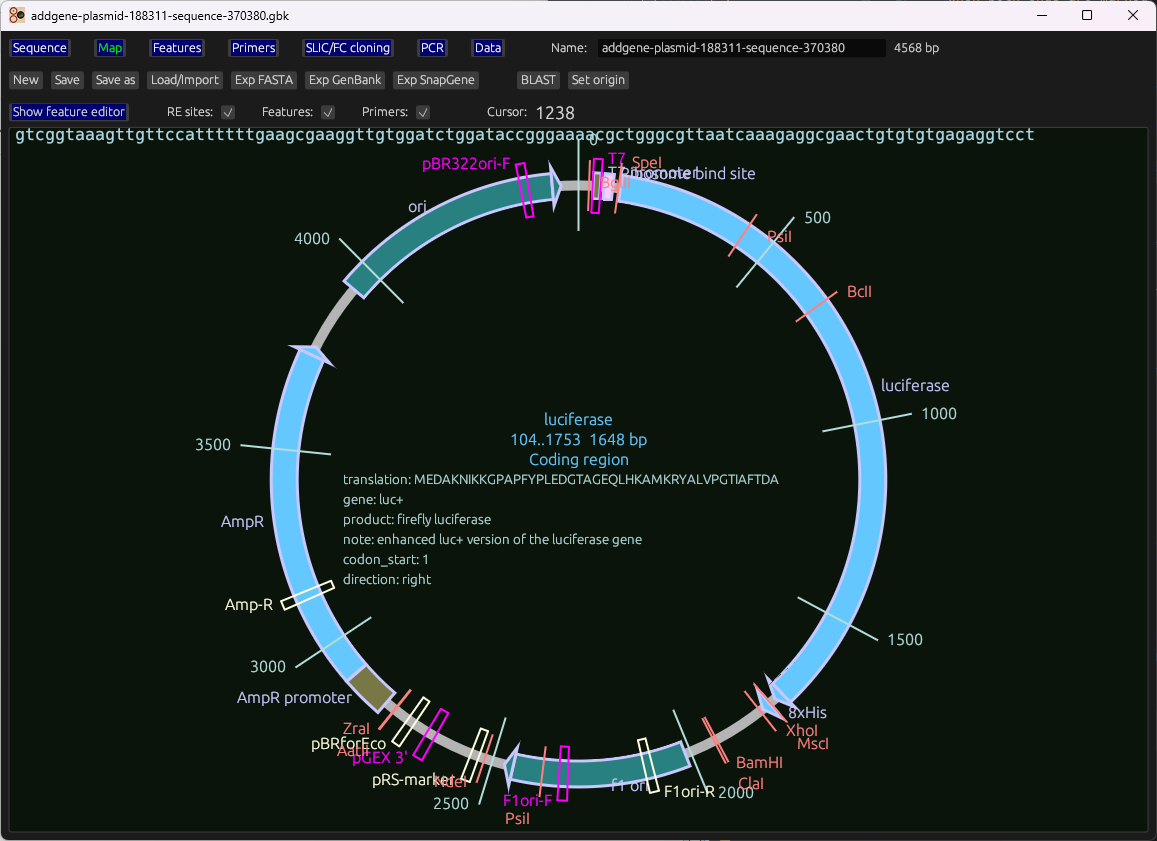
Task: Export sequence as FASTA
Action: (x=264, y=80)
